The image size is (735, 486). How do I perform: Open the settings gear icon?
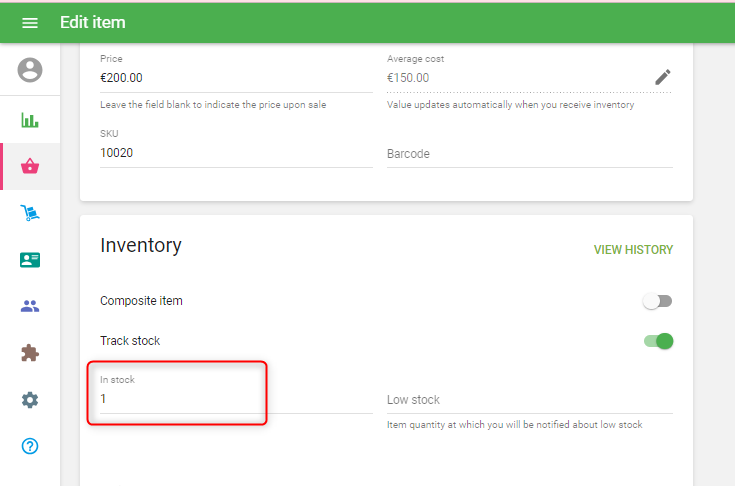30,400
